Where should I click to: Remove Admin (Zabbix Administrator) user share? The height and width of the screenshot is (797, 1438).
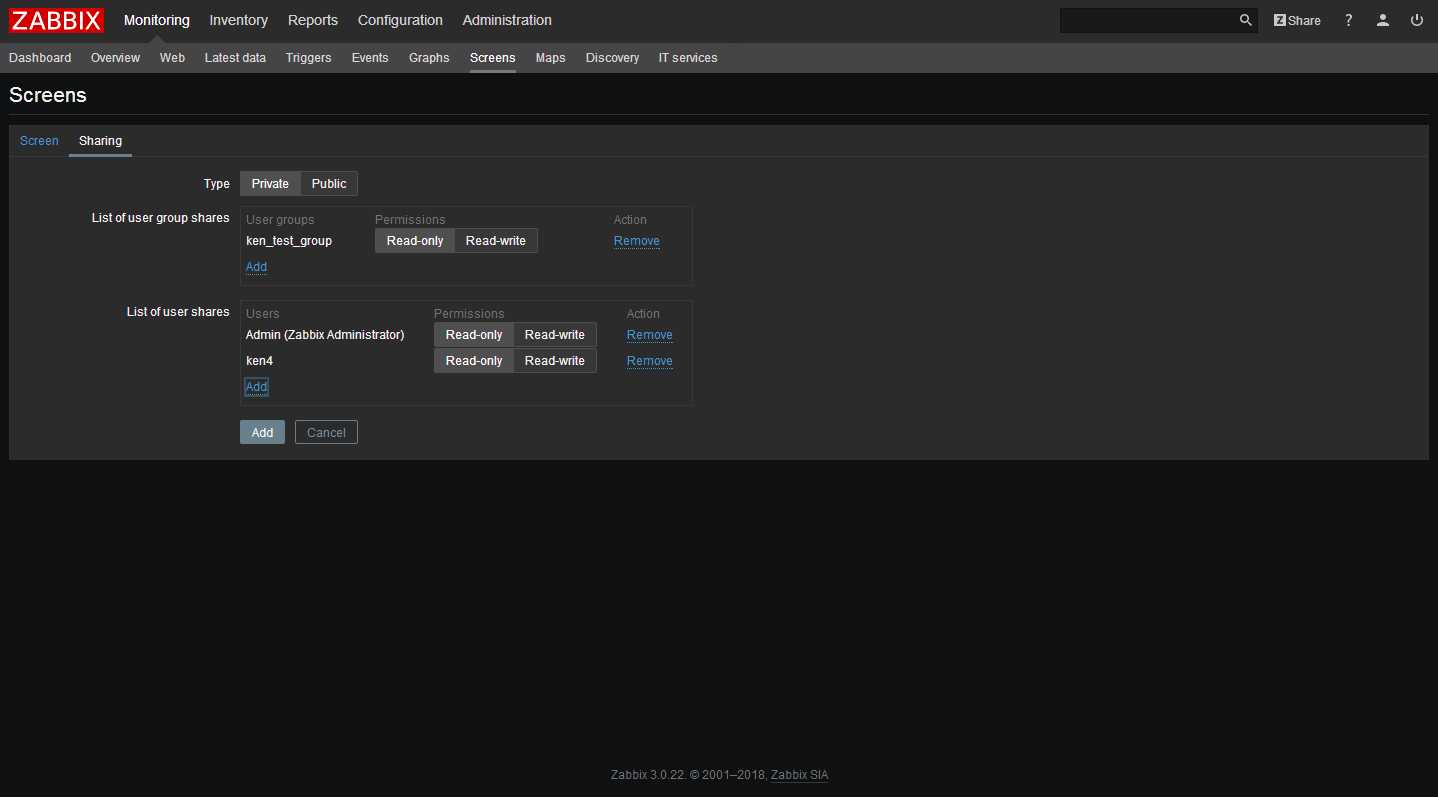click(x=650, y=335)
